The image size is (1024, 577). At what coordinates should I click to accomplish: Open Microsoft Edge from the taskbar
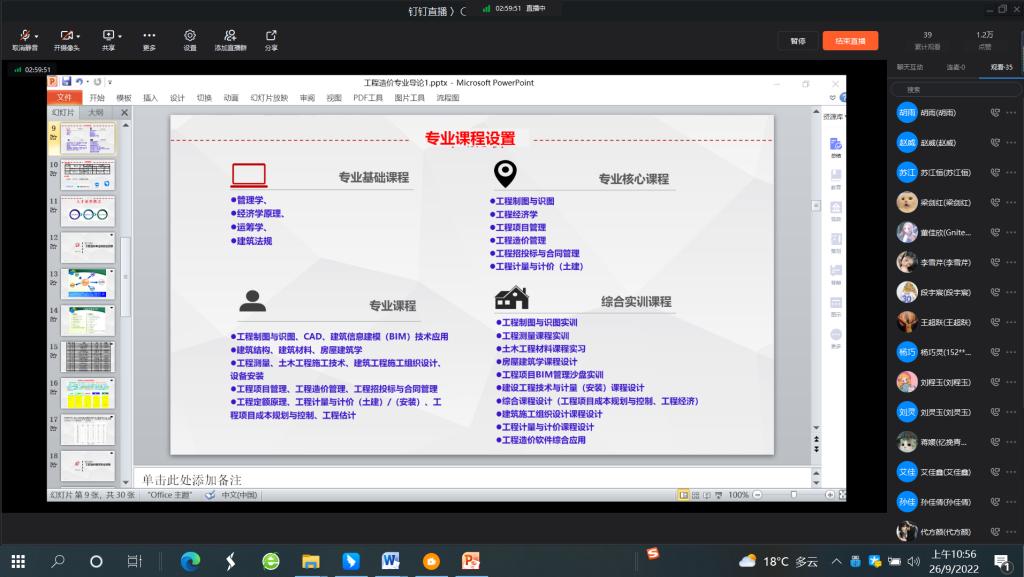click(x=189, y=561)
